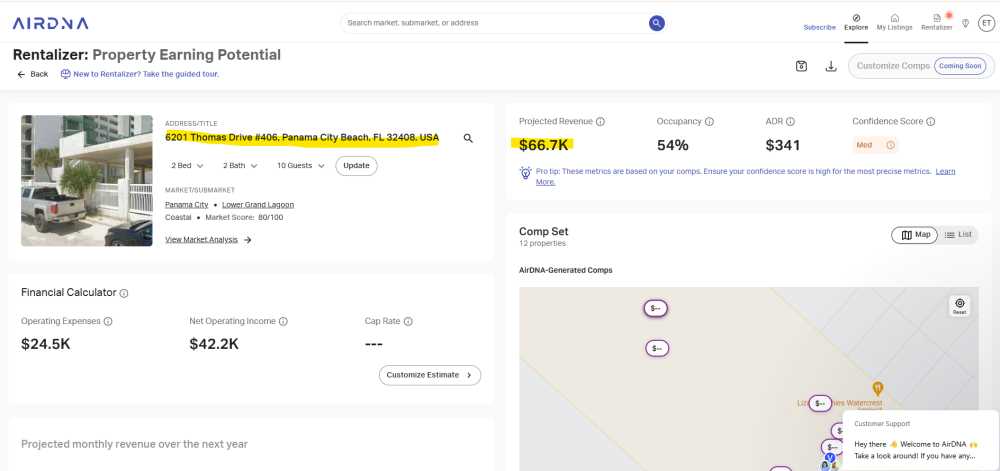This screenshot has height=471, width=1000.
Task: Click the save report icon beside download
Action: click(801, 66)
